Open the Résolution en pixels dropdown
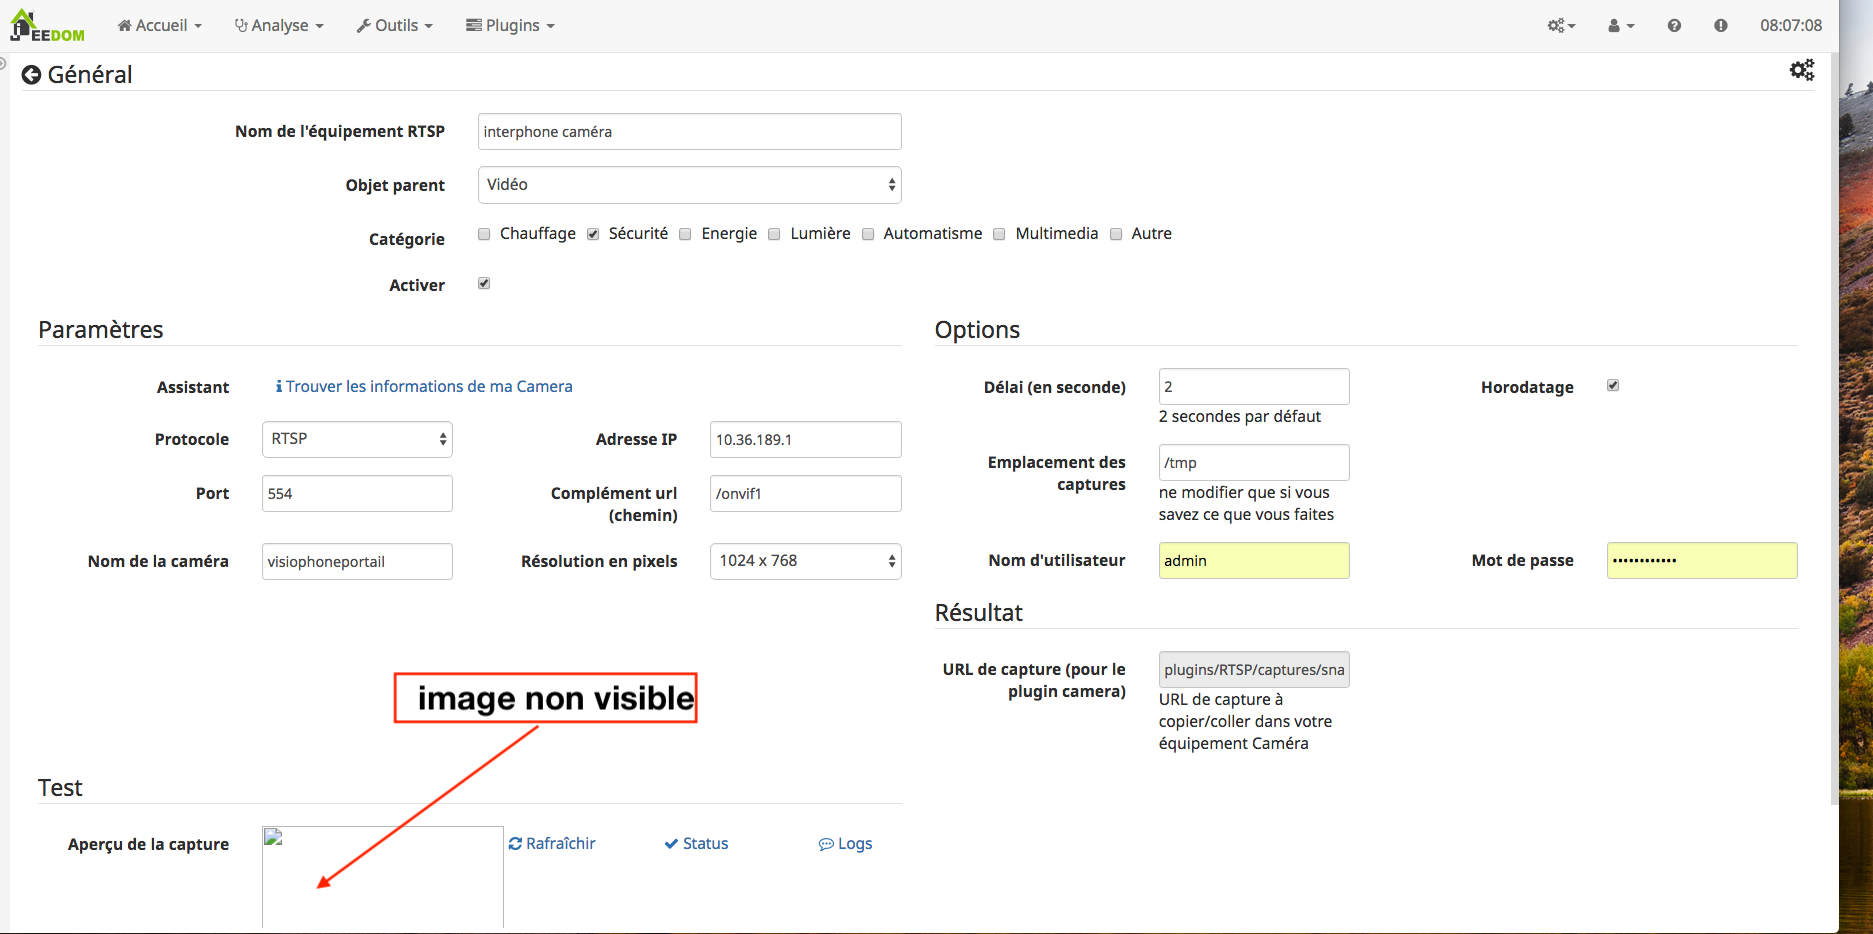The image size is (1873, 934). tap(805, 562)
